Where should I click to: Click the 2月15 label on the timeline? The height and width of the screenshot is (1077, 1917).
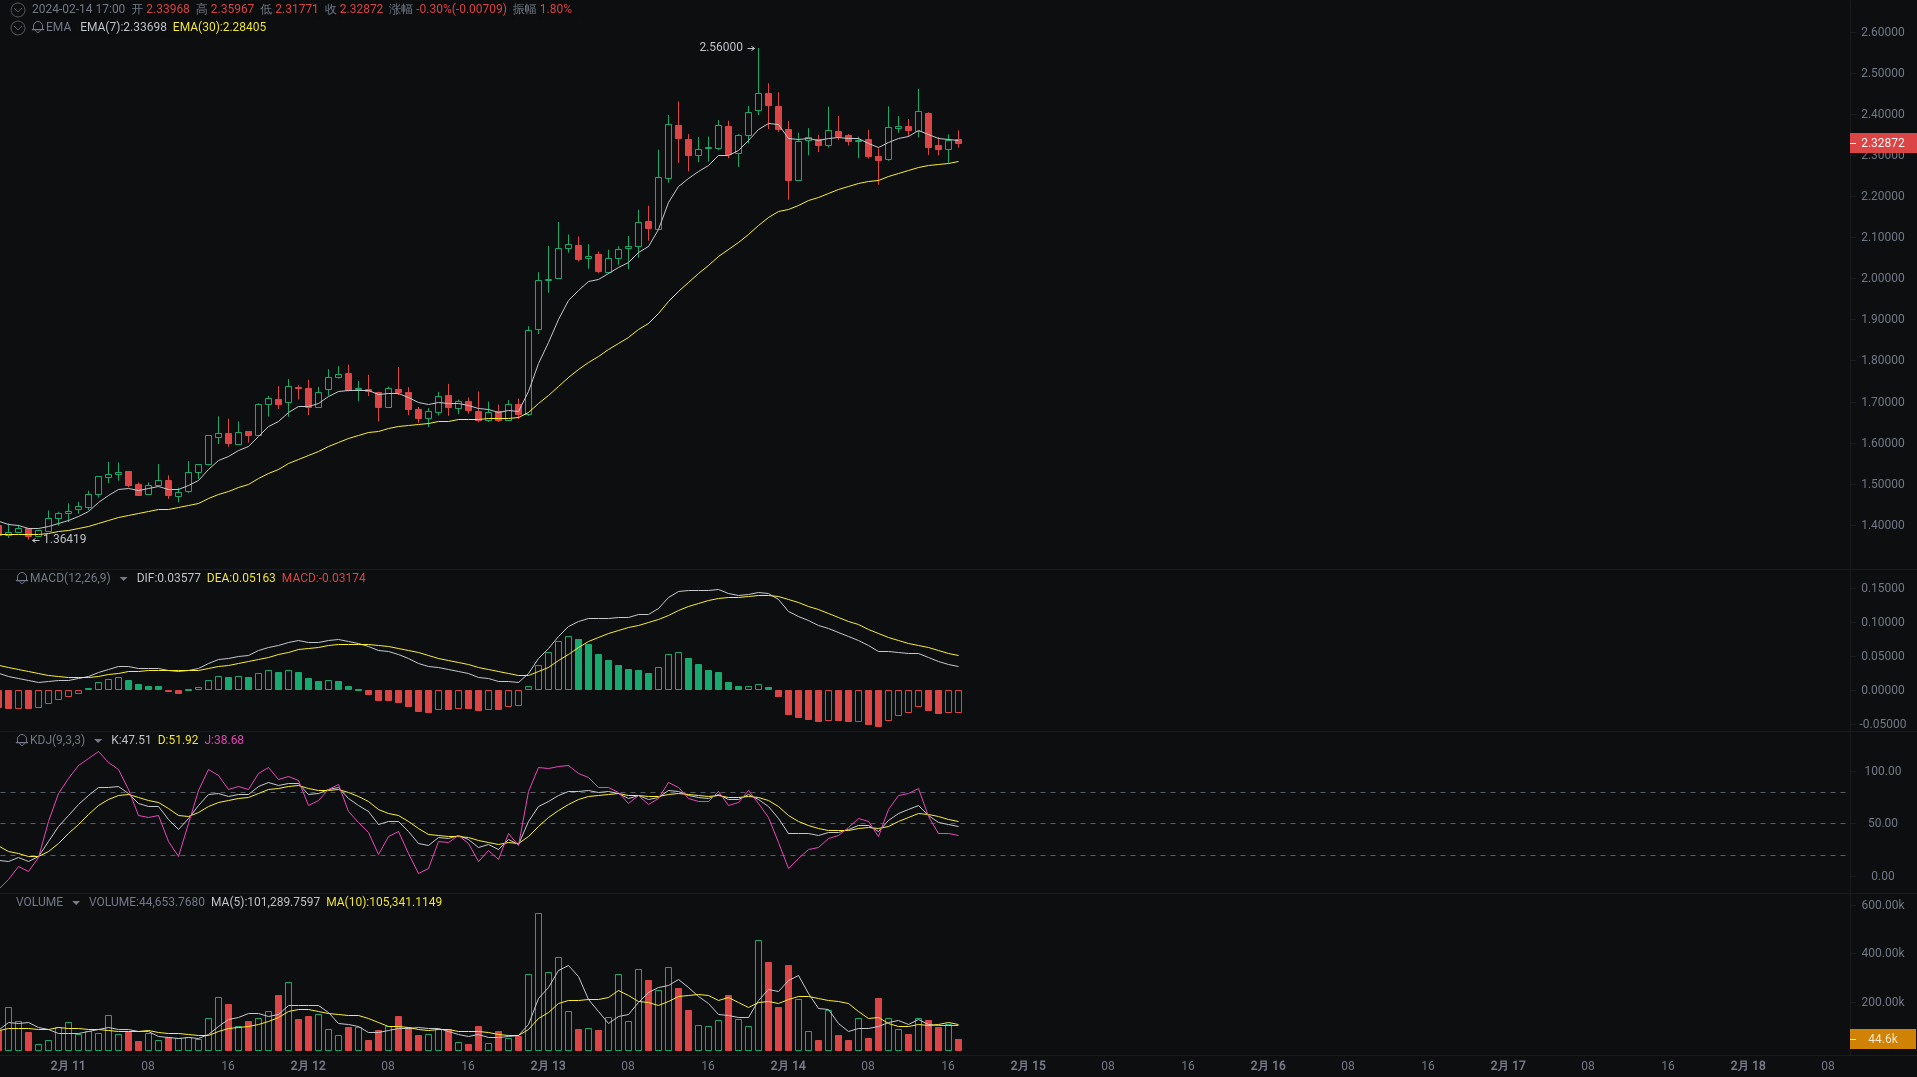1027,1065
